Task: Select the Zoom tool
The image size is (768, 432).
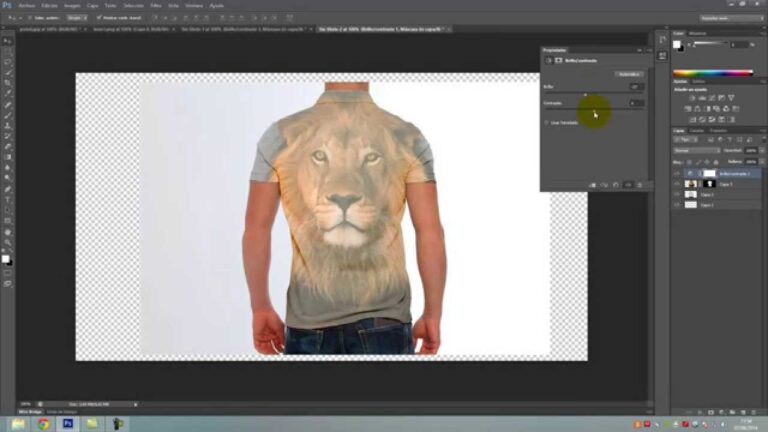Action: 7,242
